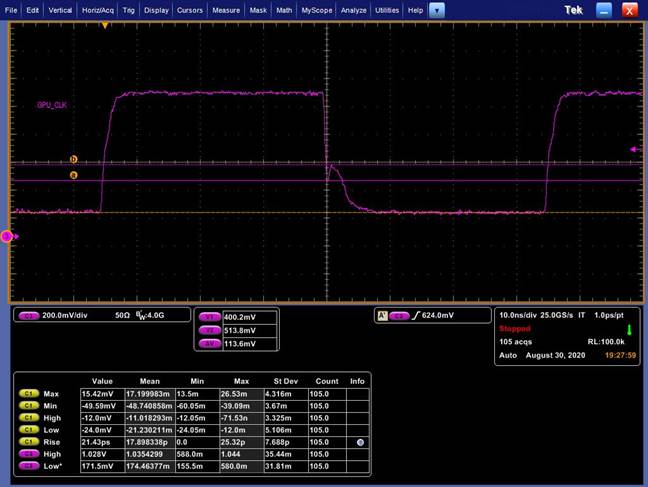Click the C1 badge in Min measurement row
The height and width of the screenshot is (487, 648).
click(29, 406)
